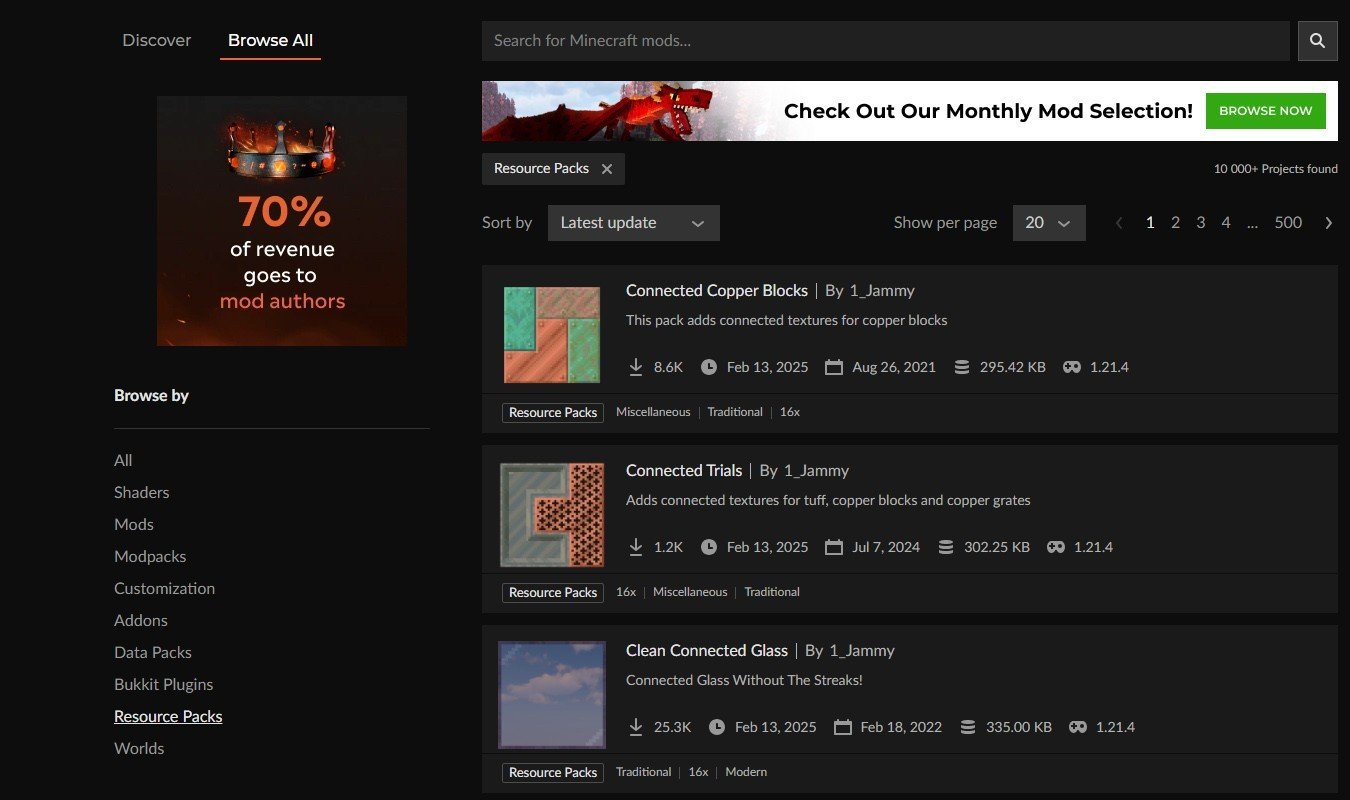Click file size icon on Connected Trials
This screenshot has height=800, width=1350.
point(944,547)
